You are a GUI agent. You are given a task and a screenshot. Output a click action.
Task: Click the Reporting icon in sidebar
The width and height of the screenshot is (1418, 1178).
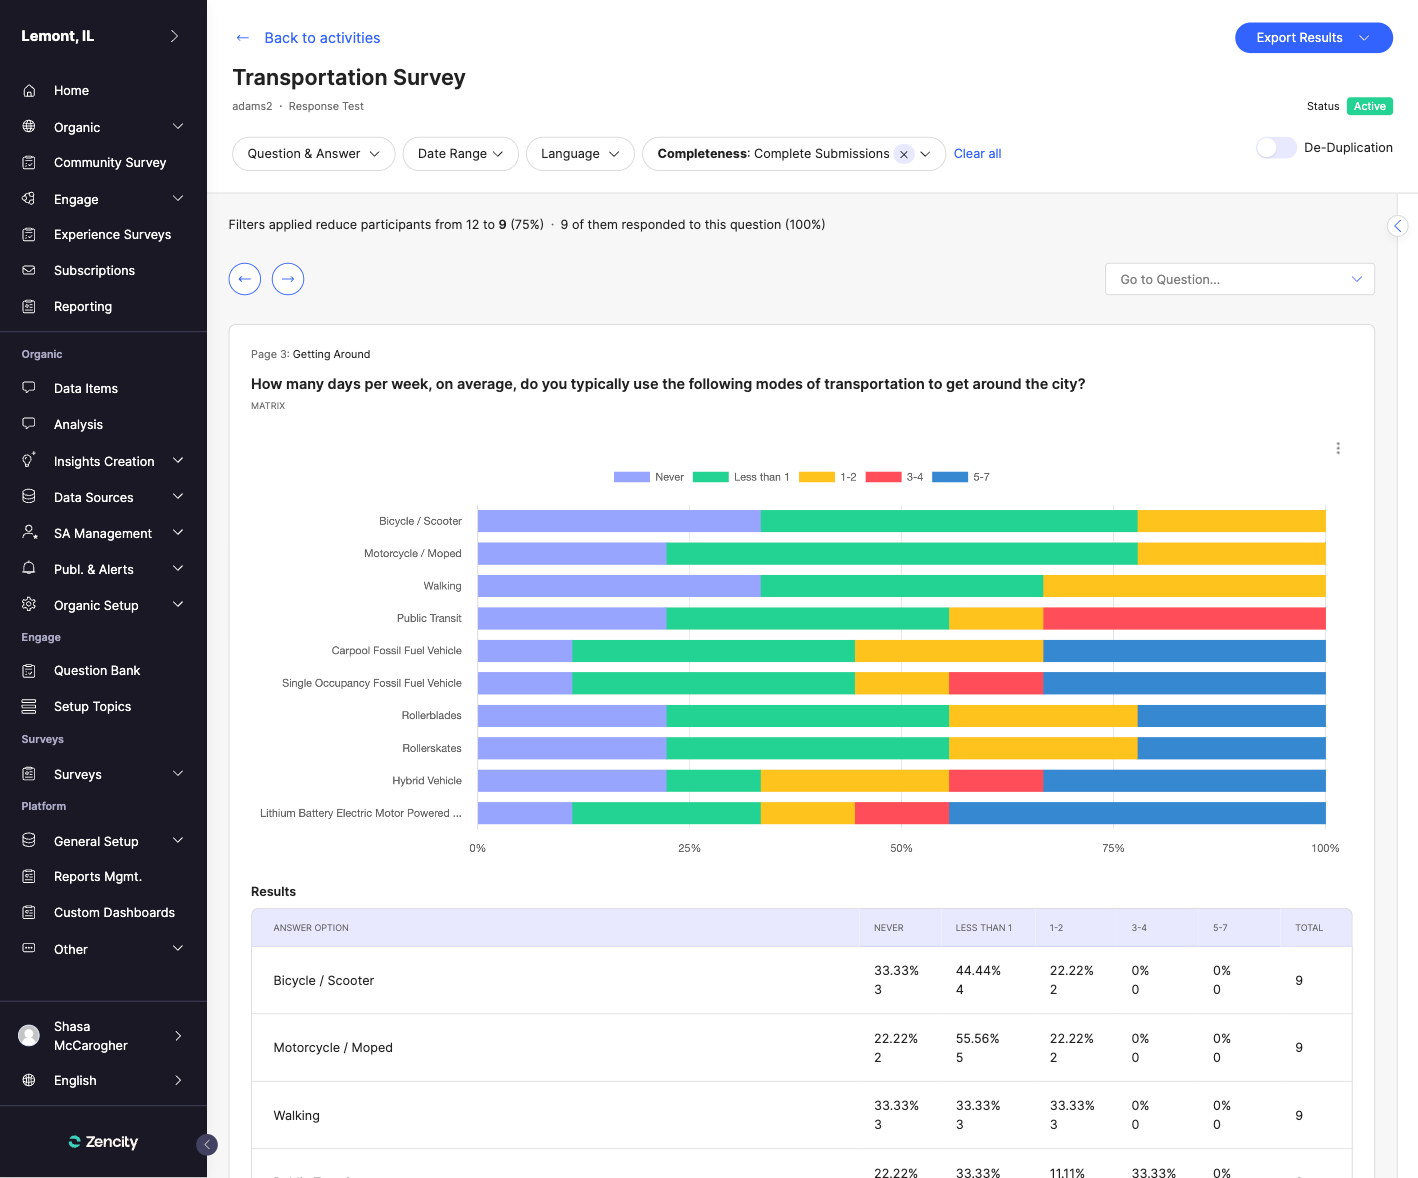point(29,307)
